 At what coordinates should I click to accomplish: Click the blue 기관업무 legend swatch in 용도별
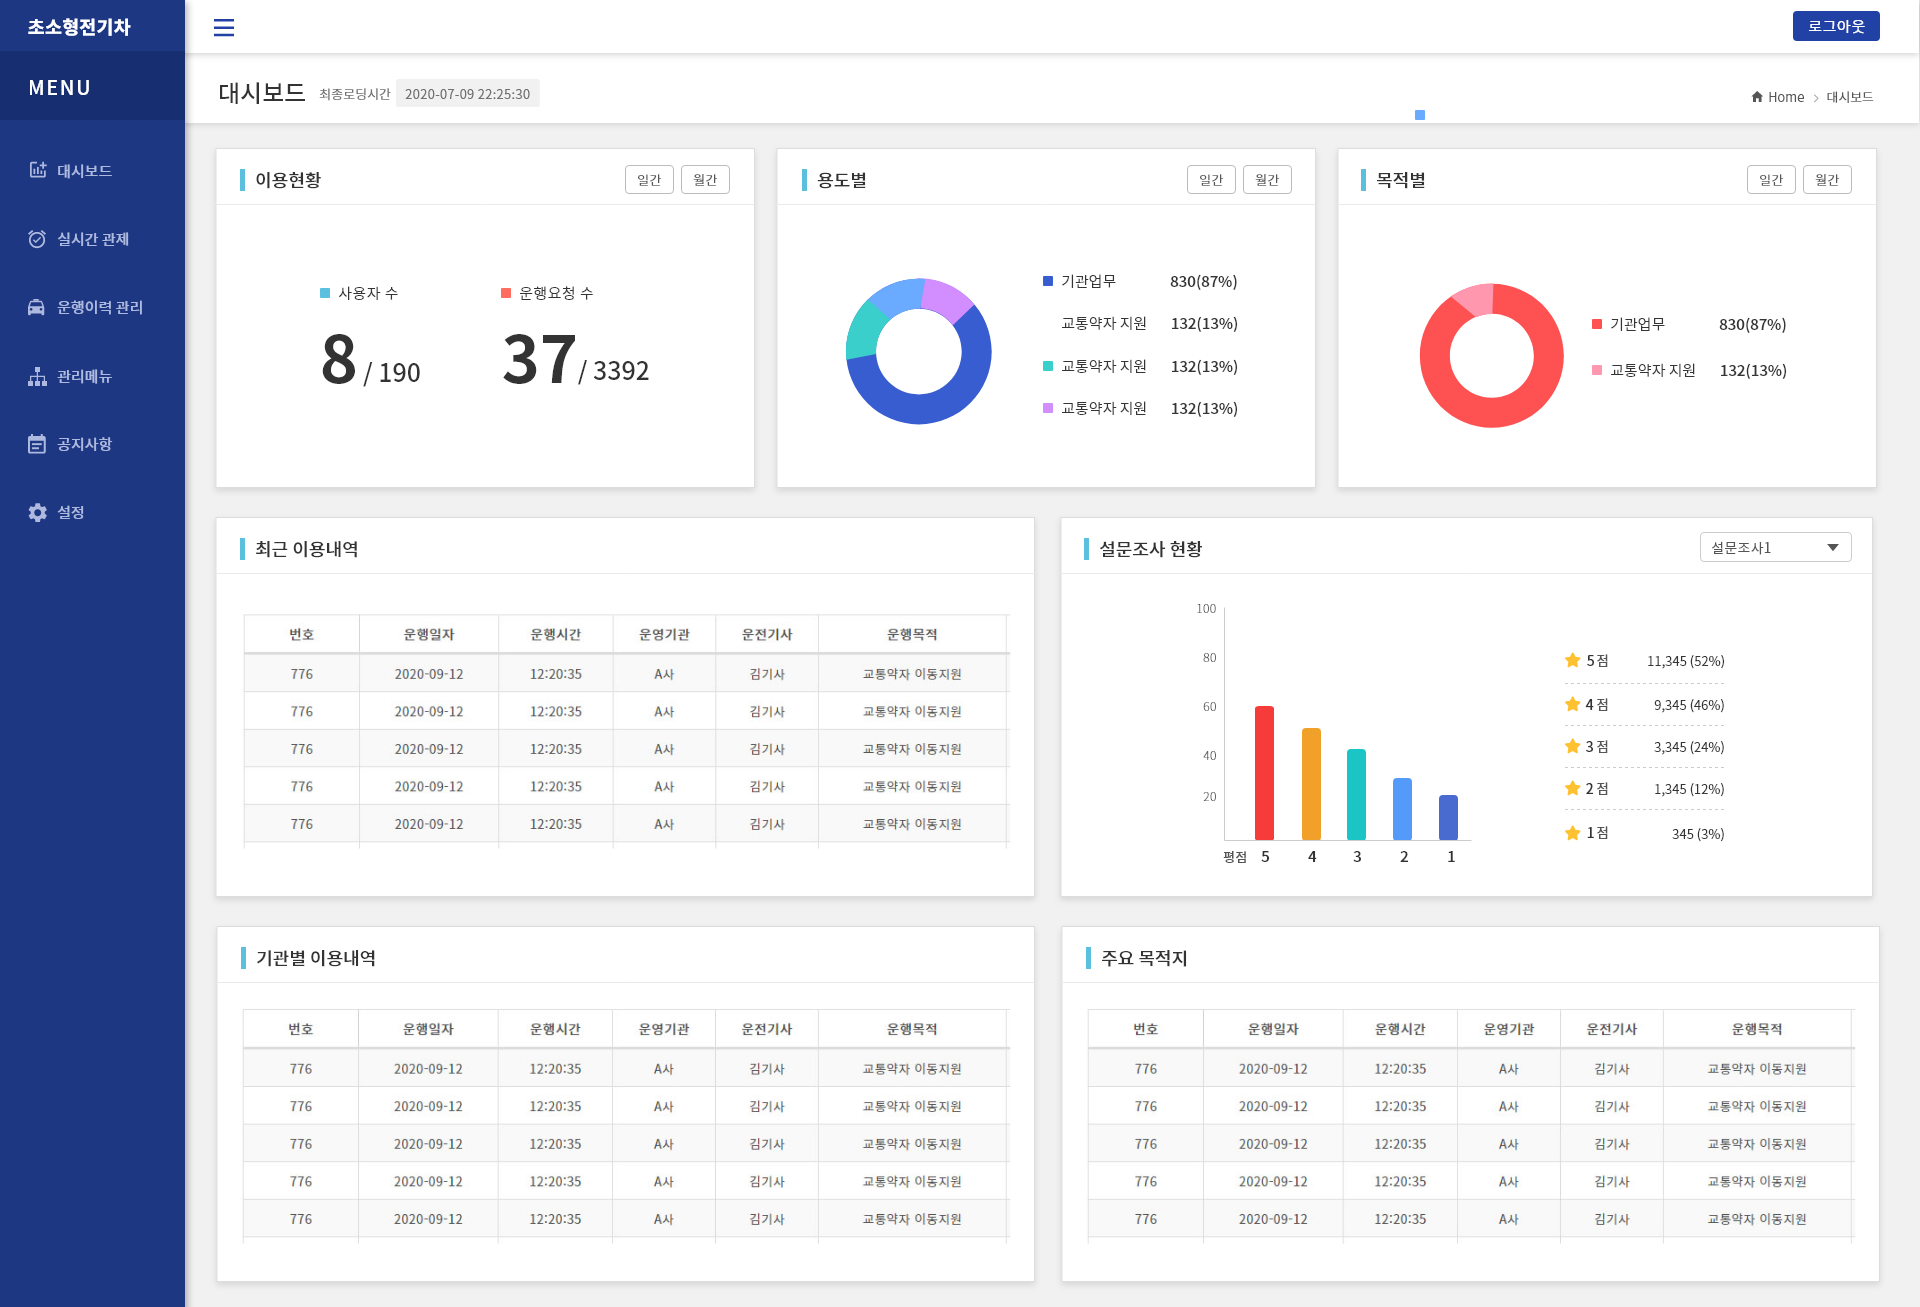tap(1048, 281)
